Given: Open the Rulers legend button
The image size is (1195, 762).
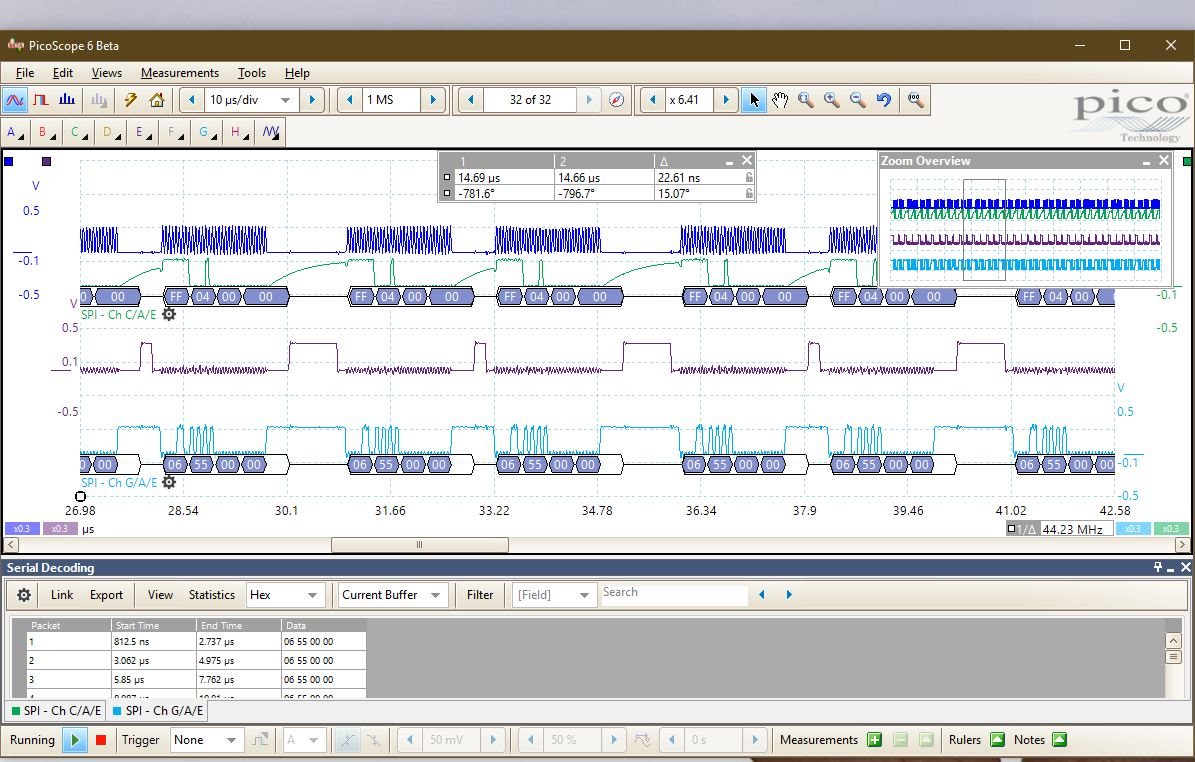Looking at the screenshot, I should pyautogui.click(x=997, y=740).
